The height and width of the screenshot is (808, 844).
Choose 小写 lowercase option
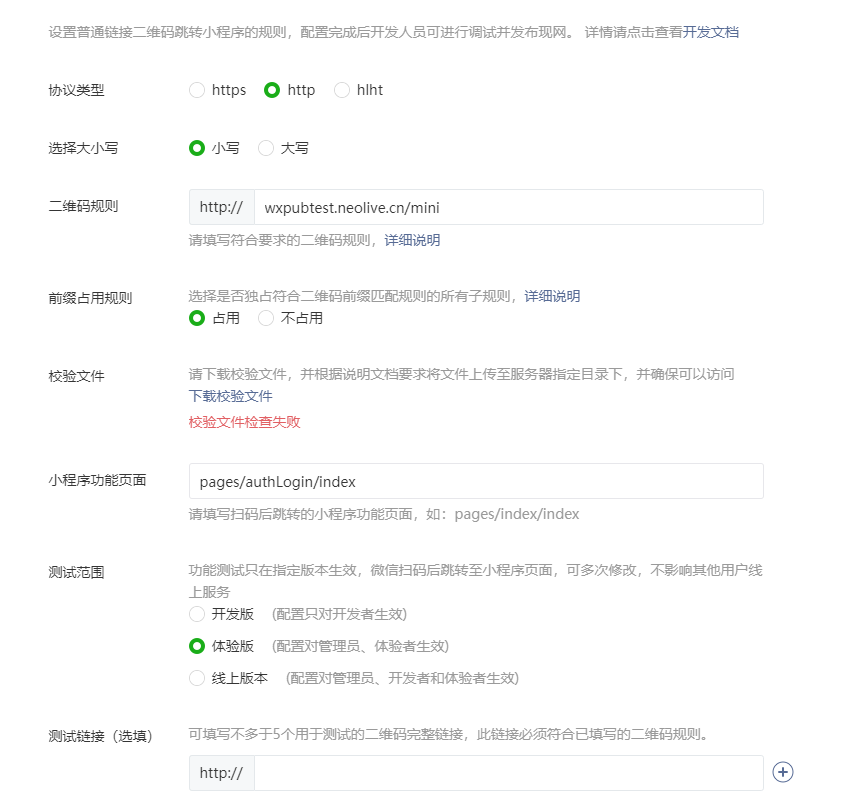(x=197, y=148)
